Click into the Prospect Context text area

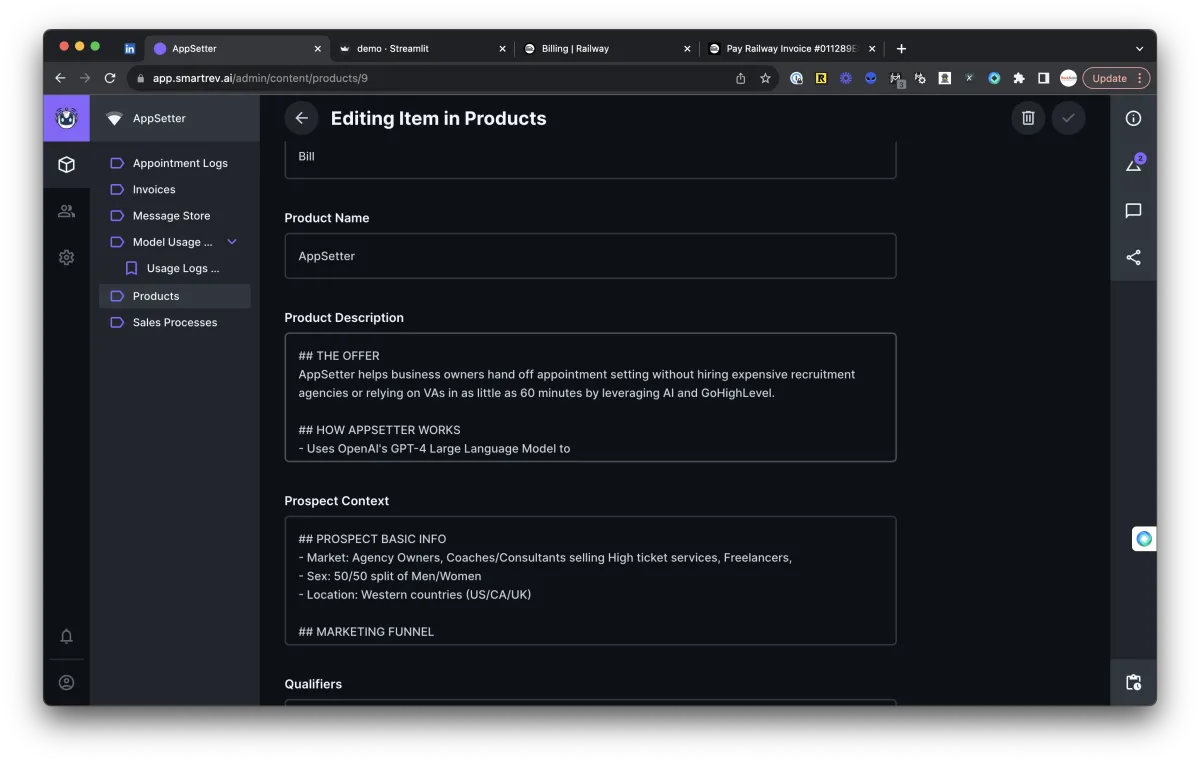click(x=590, y=581)
